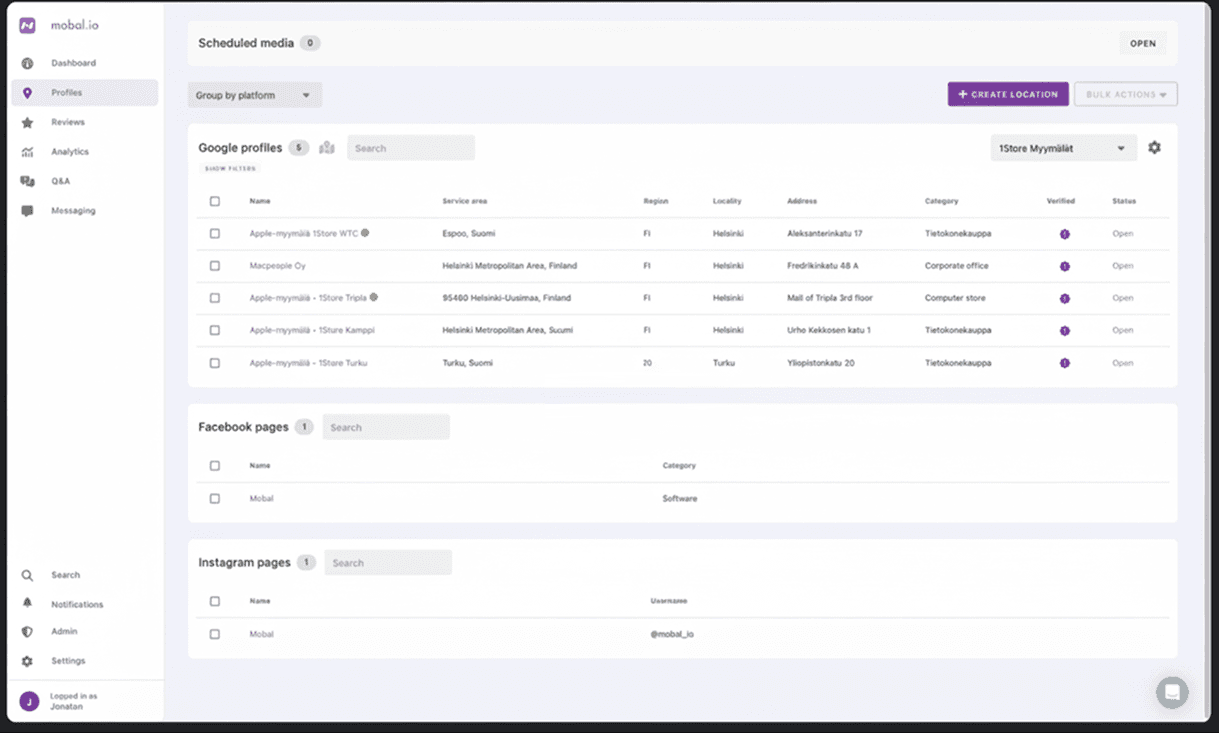Click the Notifications bell icon
The image size is (1219, 733).
27,604
